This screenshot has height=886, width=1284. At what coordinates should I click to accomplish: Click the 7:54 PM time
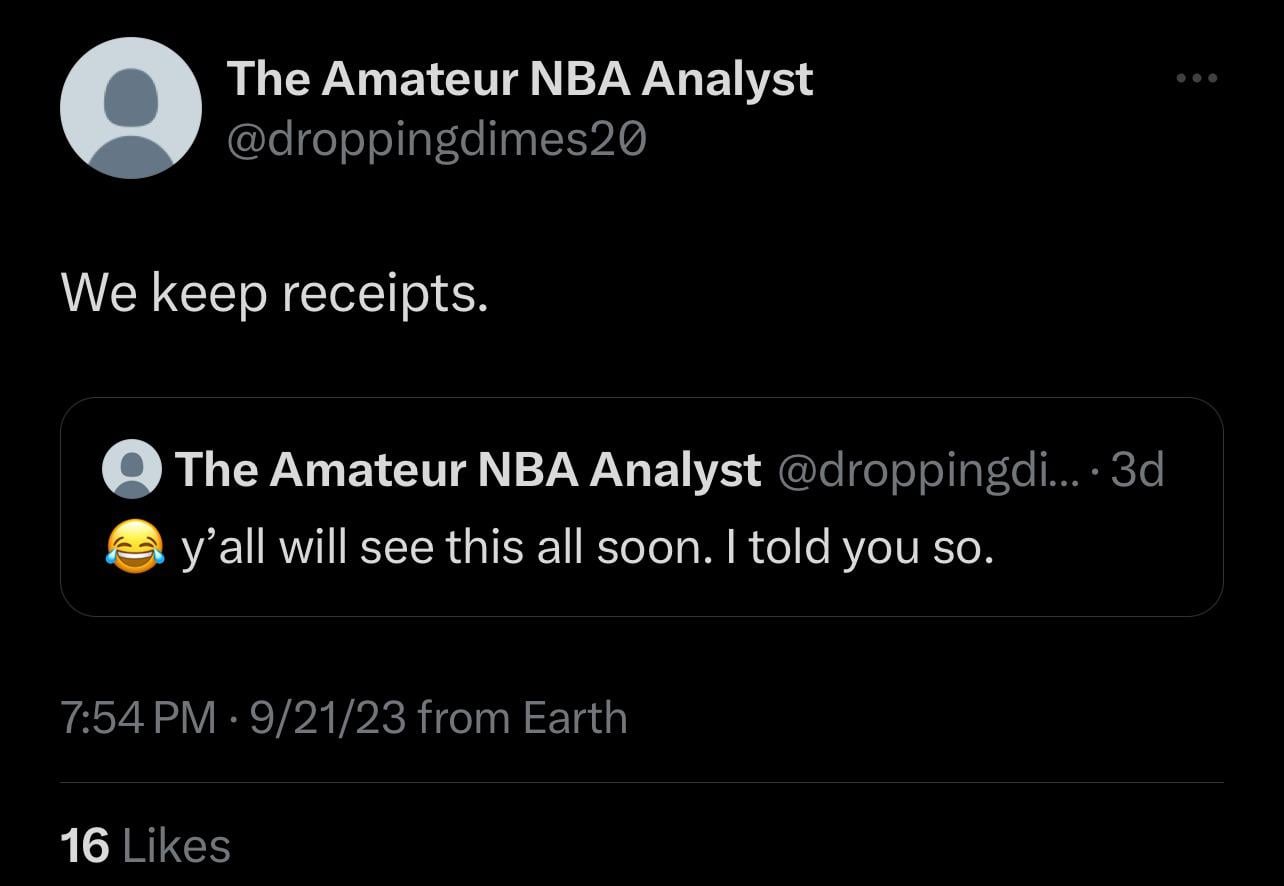pyautogui.click(x=138, y=718)
